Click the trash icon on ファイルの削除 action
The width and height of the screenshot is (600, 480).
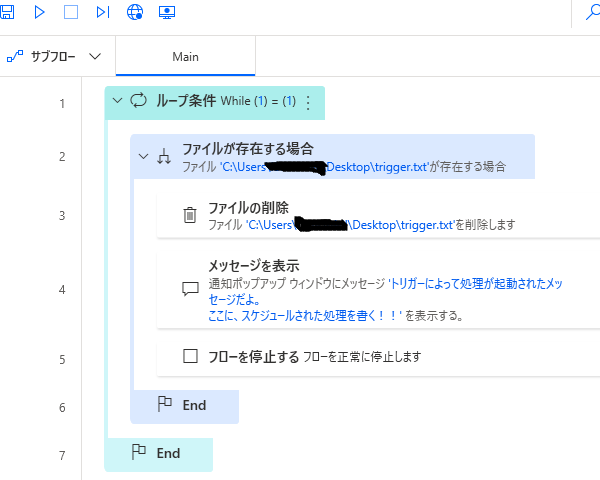190,215
